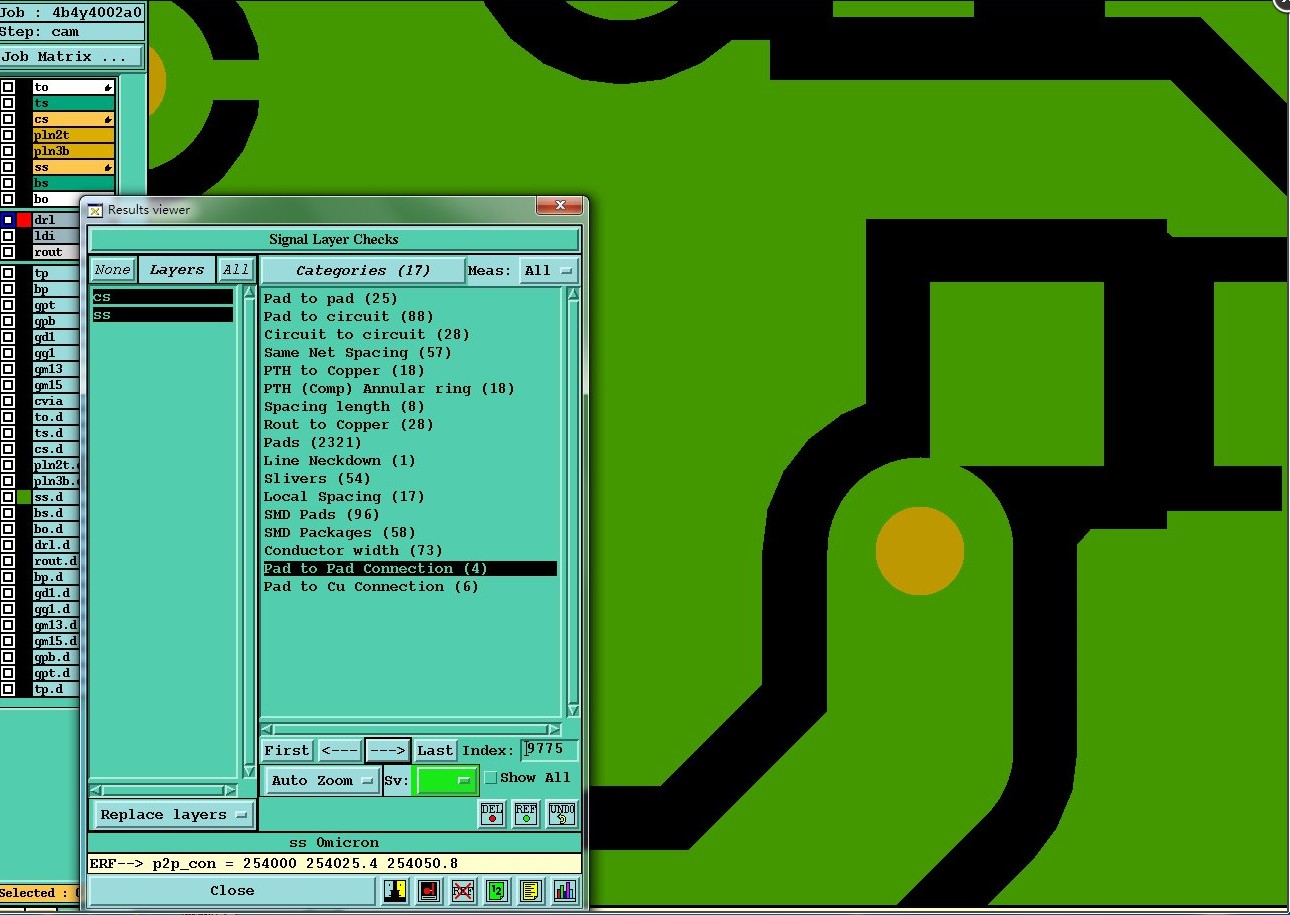
Task: Open the Auto Zoom dropdown
Action: [322, 780]
